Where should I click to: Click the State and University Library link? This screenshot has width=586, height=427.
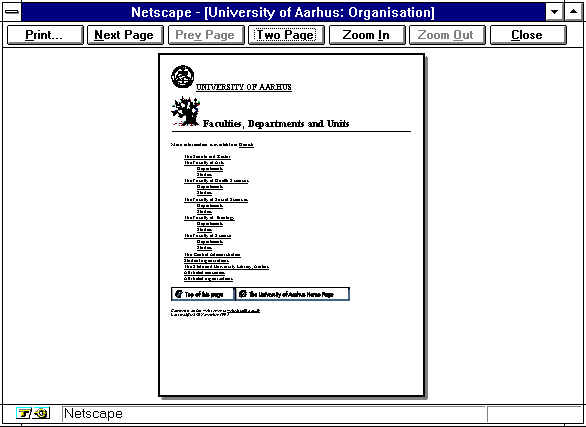pyautogui.click(x=226, y=267)
